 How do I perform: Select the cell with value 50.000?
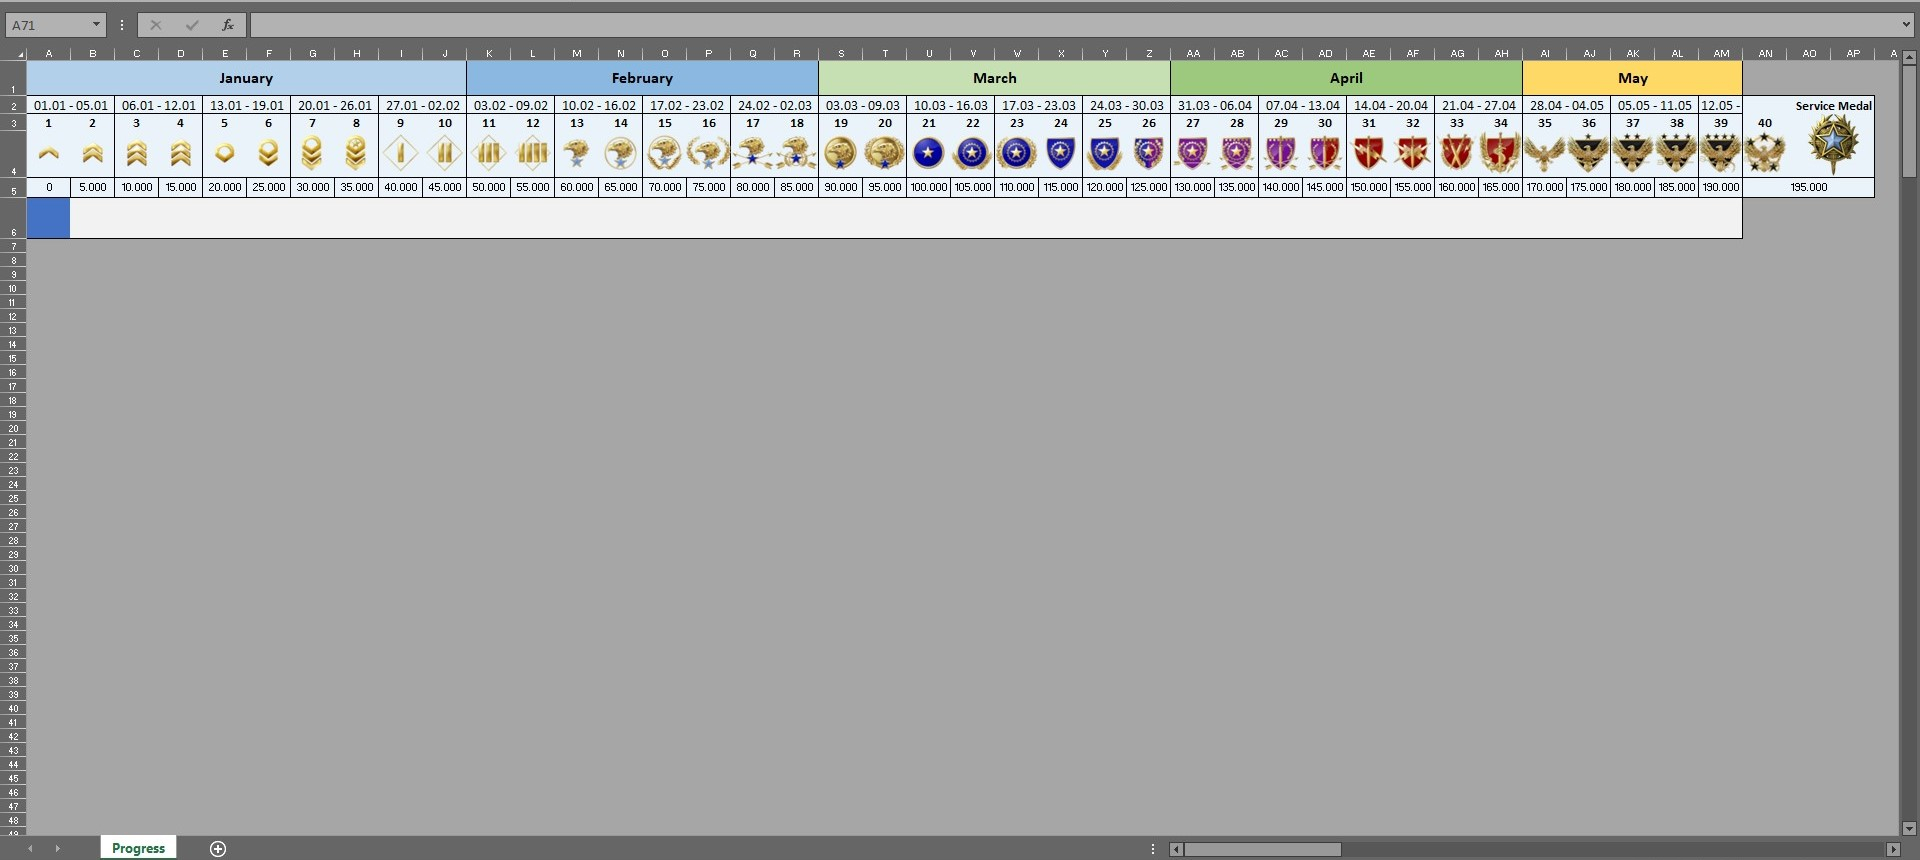coord(488,187)
